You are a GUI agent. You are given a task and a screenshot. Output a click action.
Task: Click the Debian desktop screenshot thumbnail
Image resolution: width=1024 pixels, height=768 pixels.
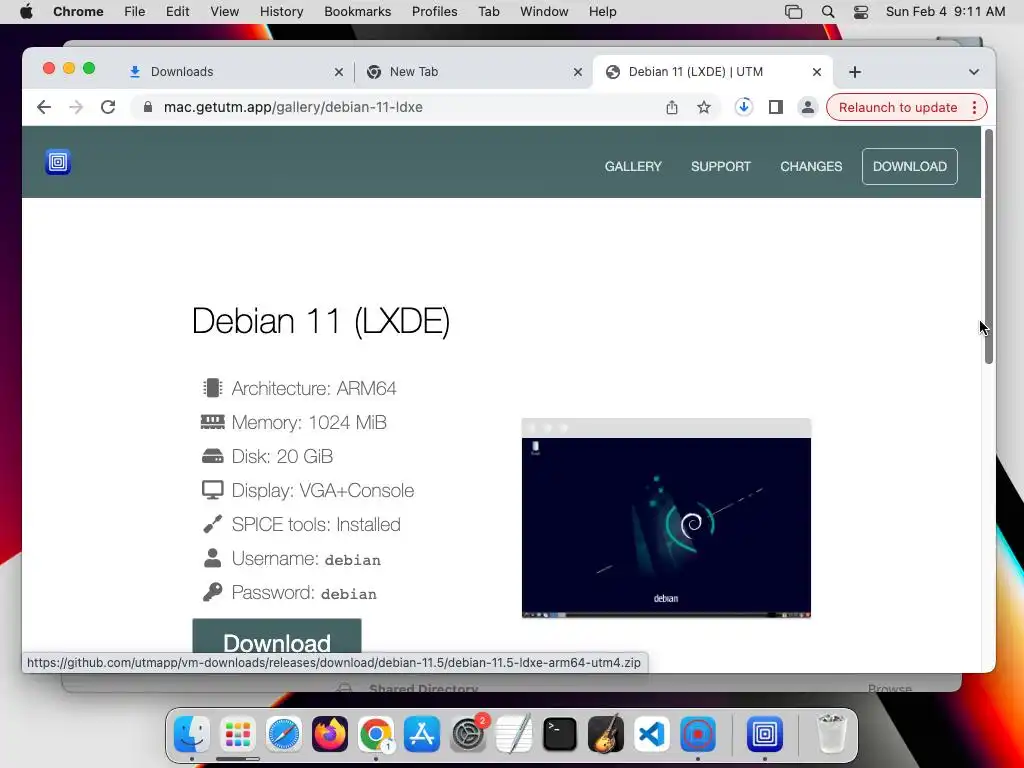pyautogui.click(x=666, y=518)
